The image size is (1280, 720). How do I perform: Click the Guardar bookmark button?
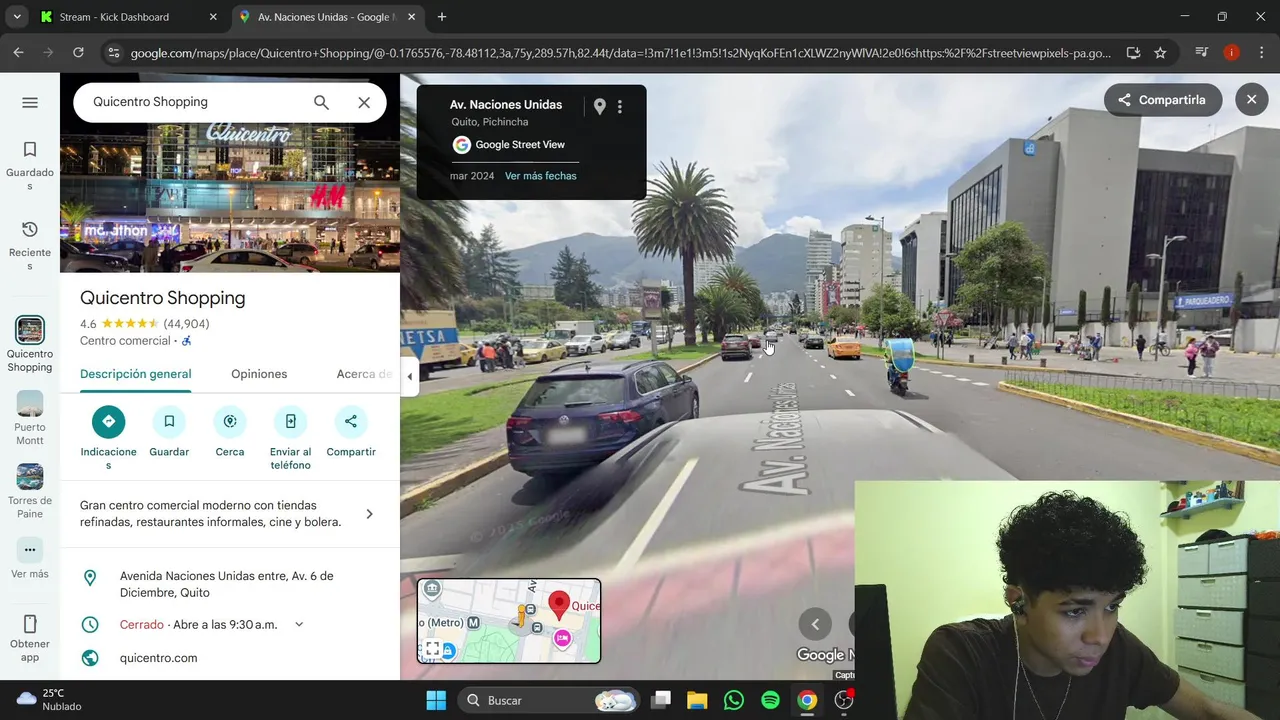(169, 432)
